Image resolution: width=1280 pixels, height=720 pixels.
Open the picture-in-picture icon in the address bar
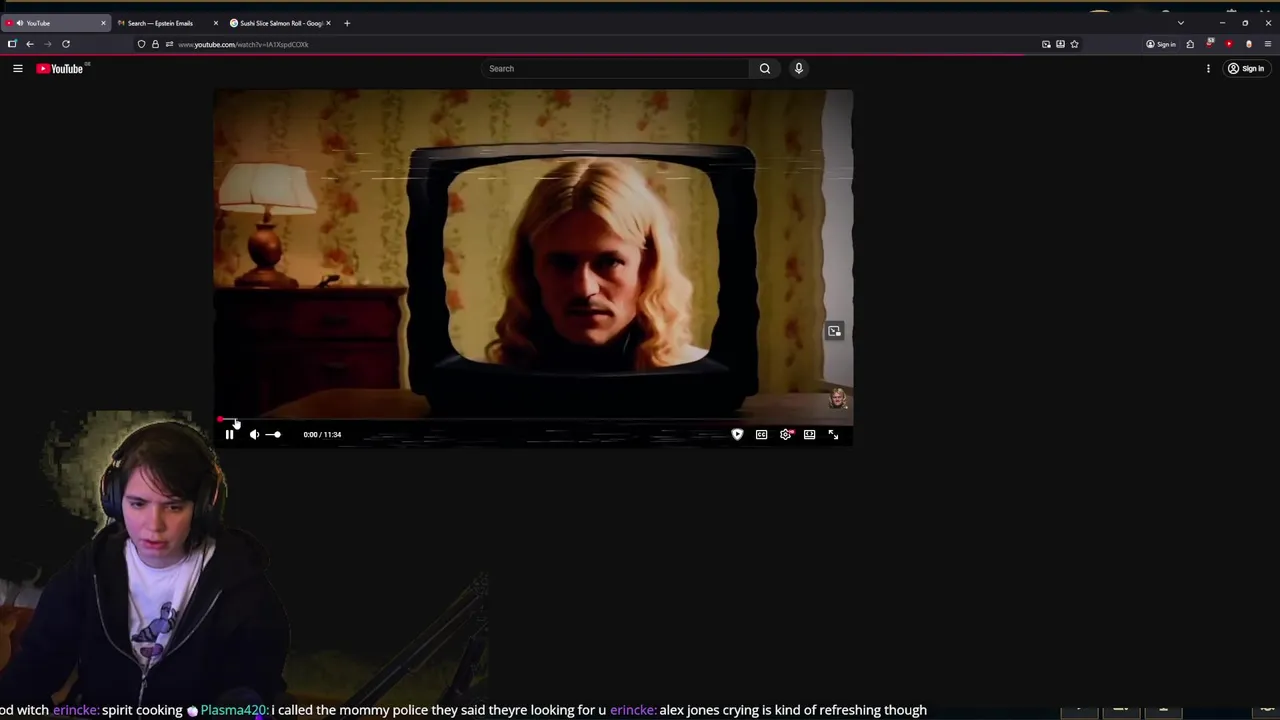(1046, 44)
